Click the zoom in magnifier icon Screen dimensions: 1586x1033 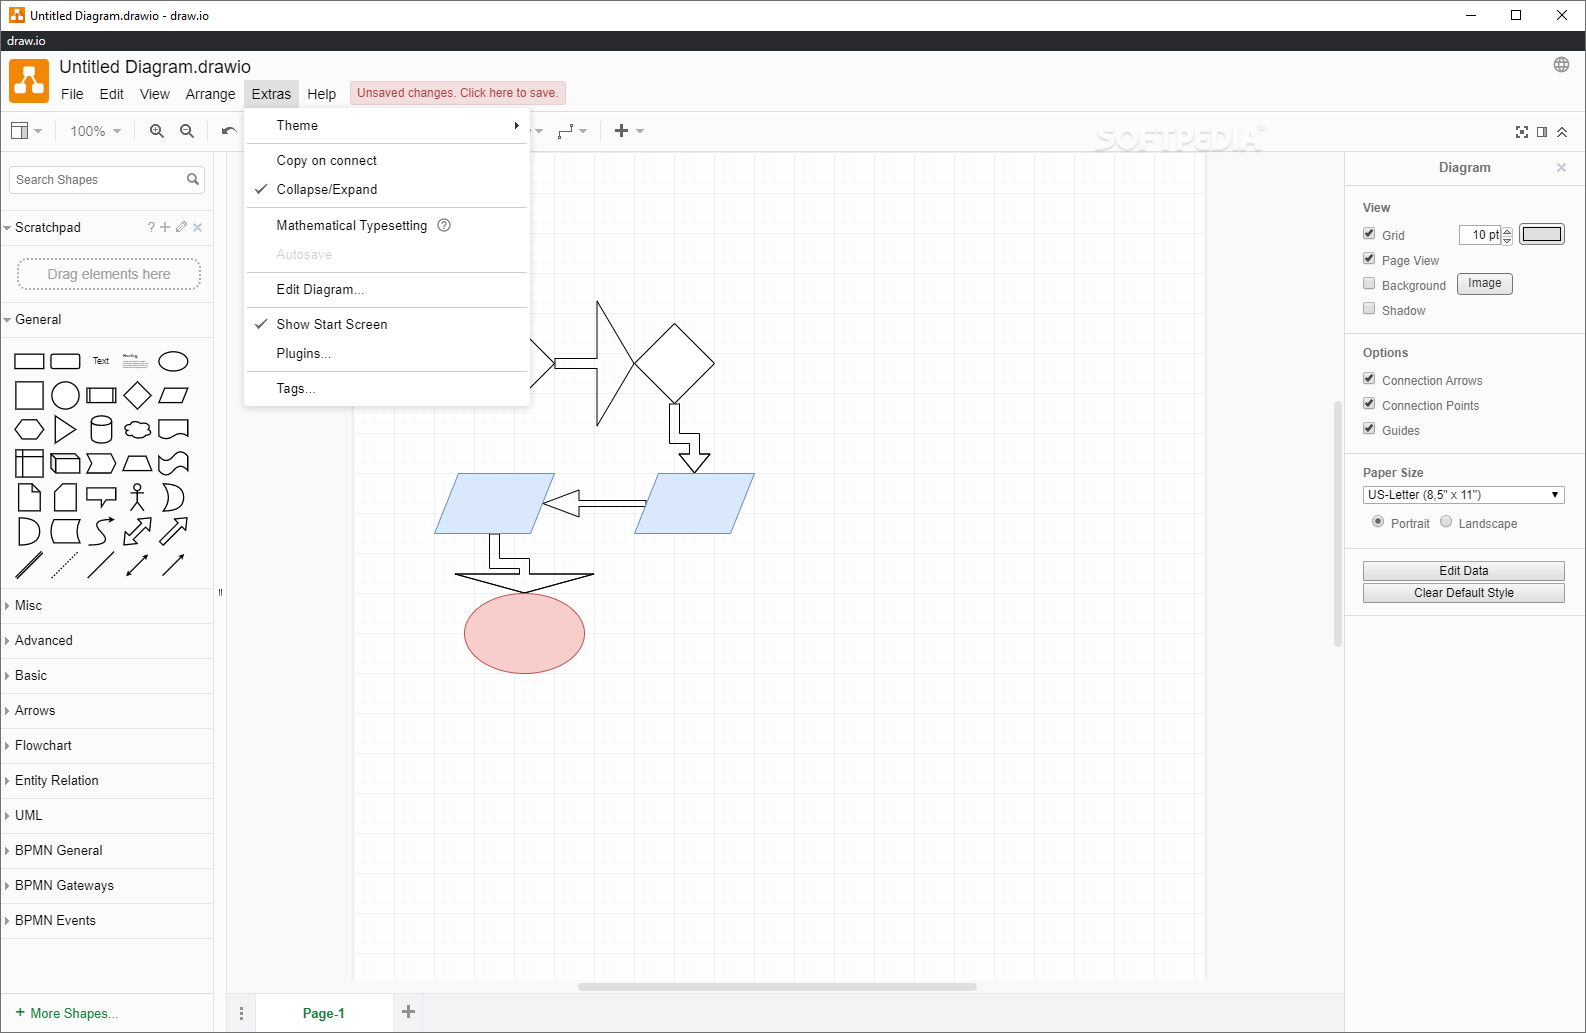click(157, 131)
